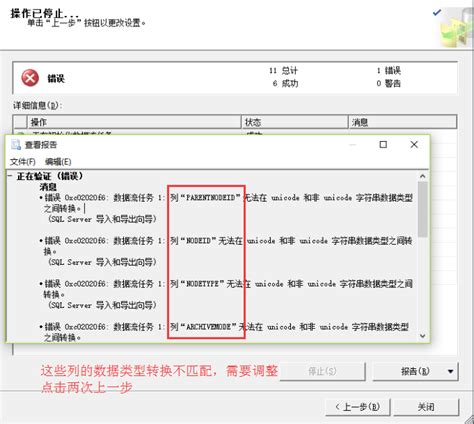The image size is (474, 424).
Task: Click the blue checkmark icon at top
Action: point(437,12)
